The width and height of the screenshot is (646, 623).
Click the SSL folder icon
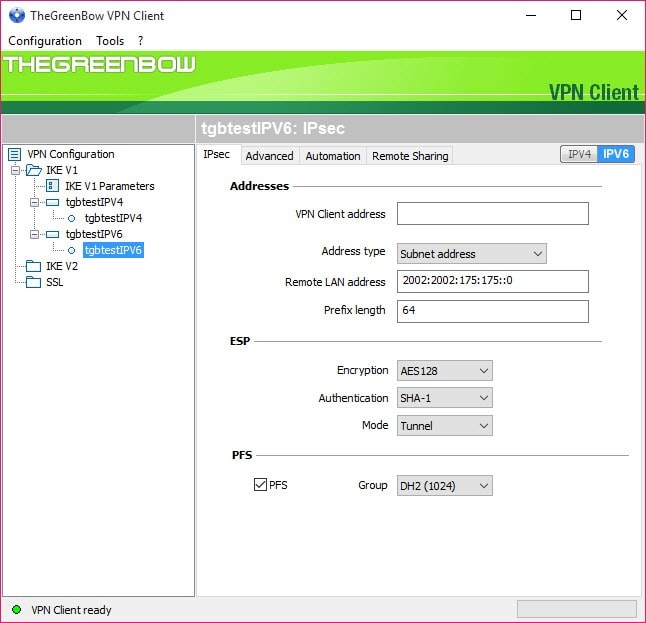pyautogui.click(x=33, y=282)
